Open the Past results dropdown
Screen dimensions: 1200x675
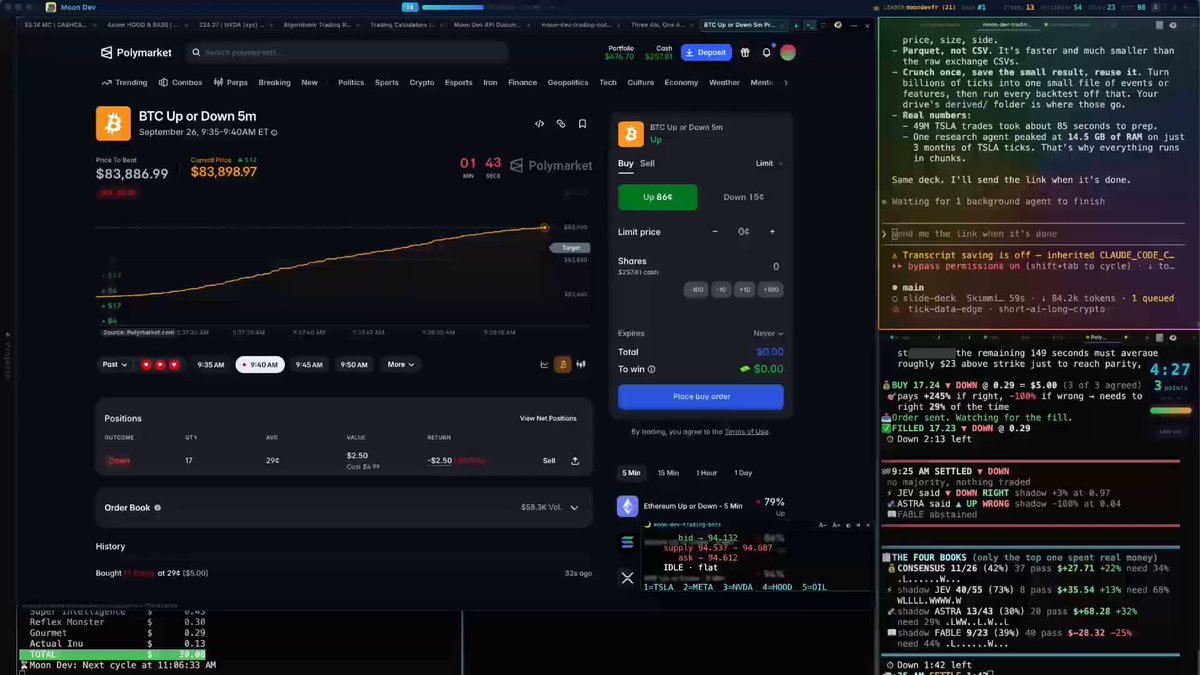pos(115,365)
